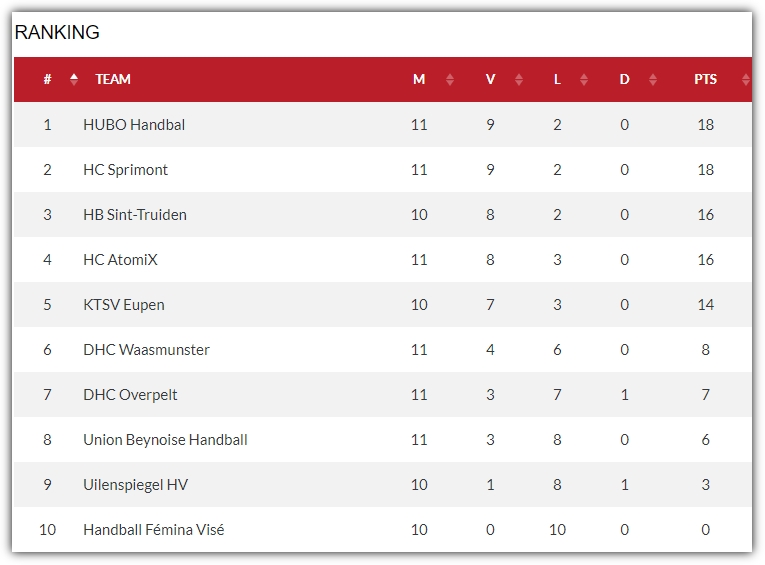Sort by matches played M arrow icon
The image size is (765, 565).
pyautogui.click(x=450, y=80)
